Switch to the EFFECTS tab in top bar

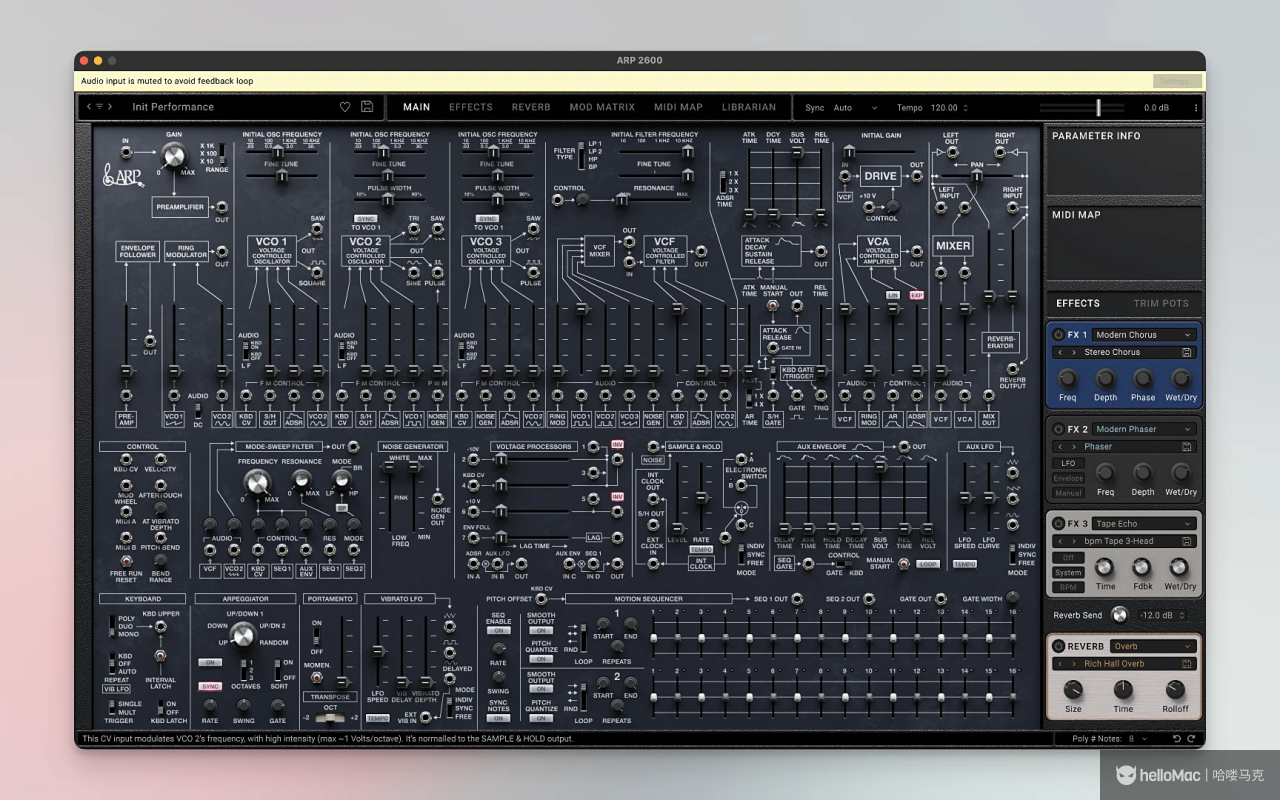coord(471,107)
